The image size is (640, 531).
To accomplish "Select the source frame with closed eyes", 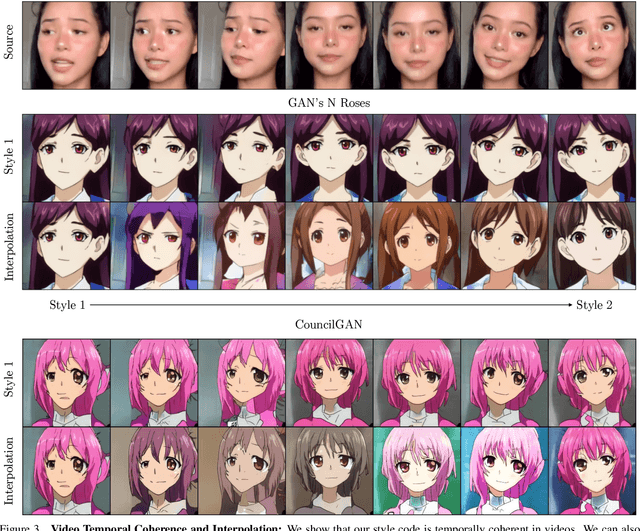I will pos(329,45).
